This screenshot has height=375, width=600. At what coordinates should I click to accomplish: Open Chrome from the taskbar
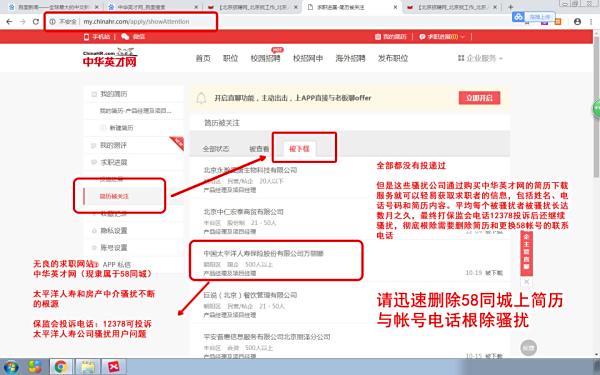pyautogui.click(x=61, y=367)
